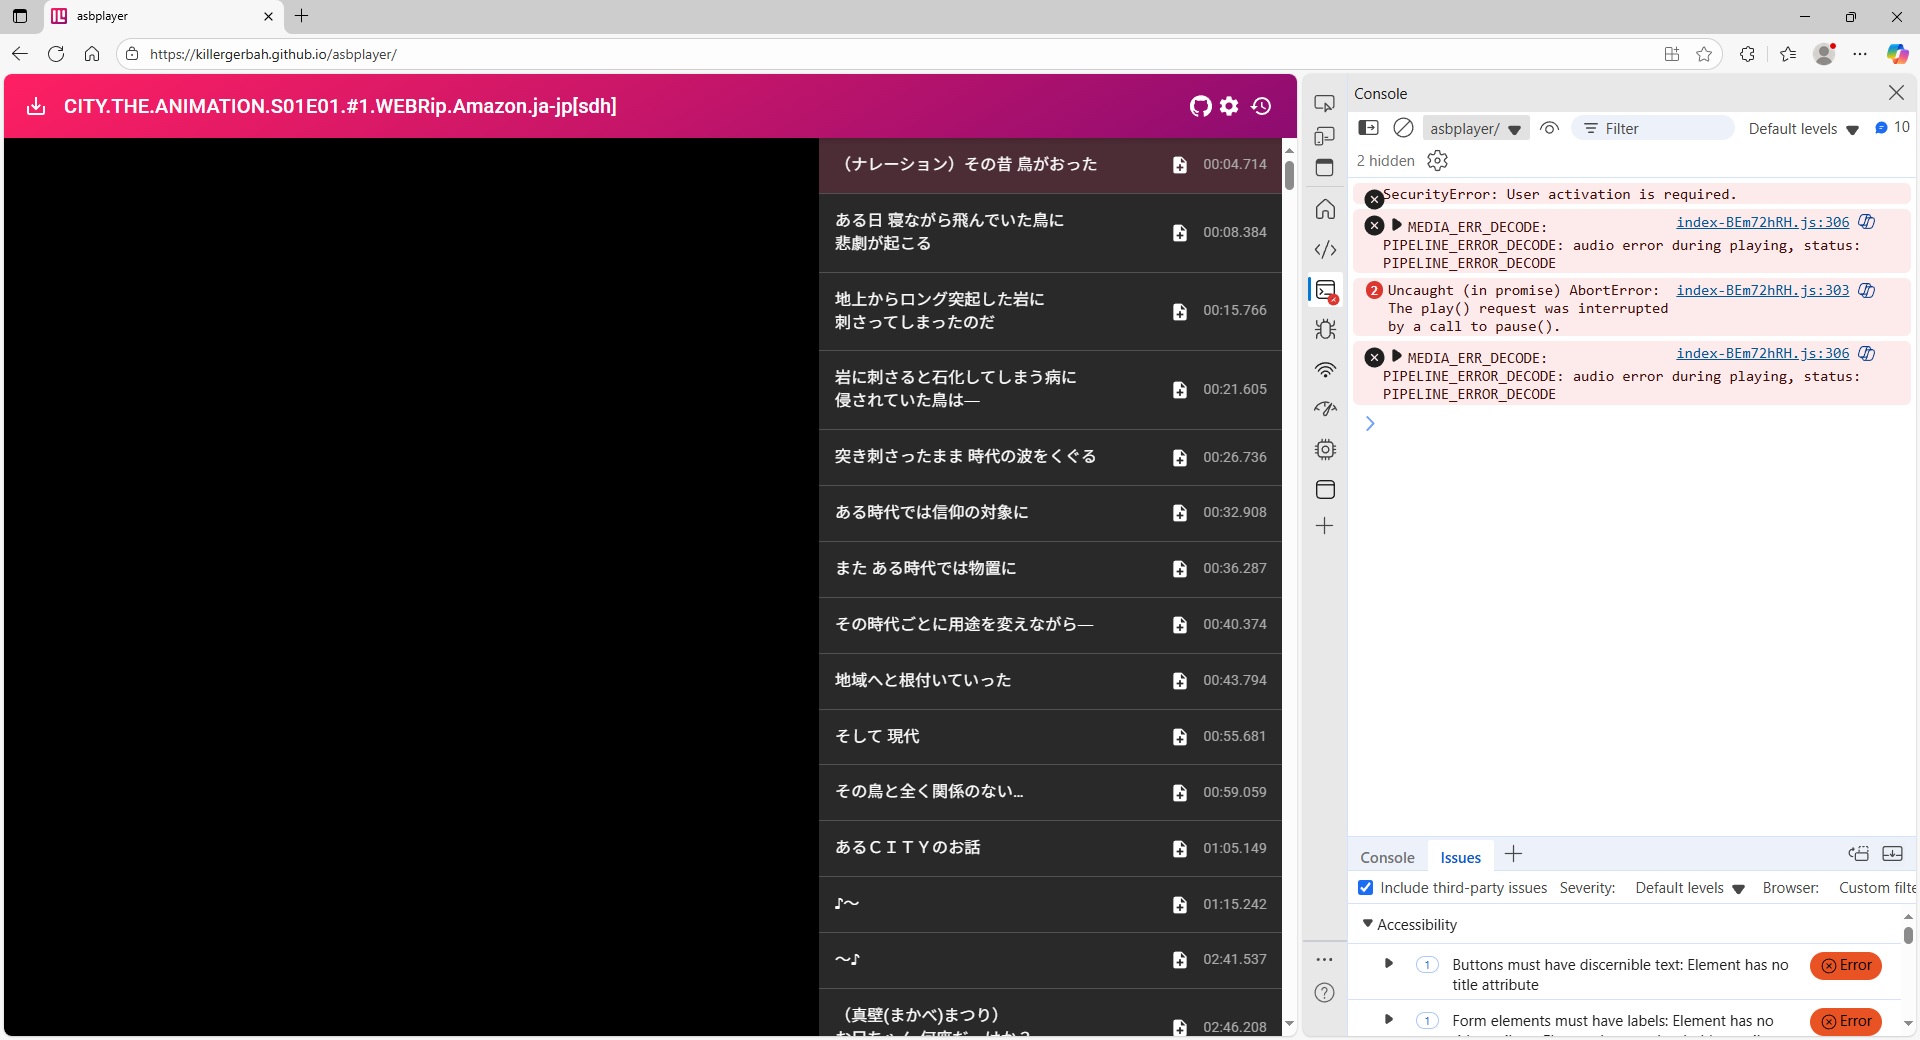This screenshot has width=1920, height=1040.
Task: Copy subtitle at 01:15.242
Action: (1180, 905)
